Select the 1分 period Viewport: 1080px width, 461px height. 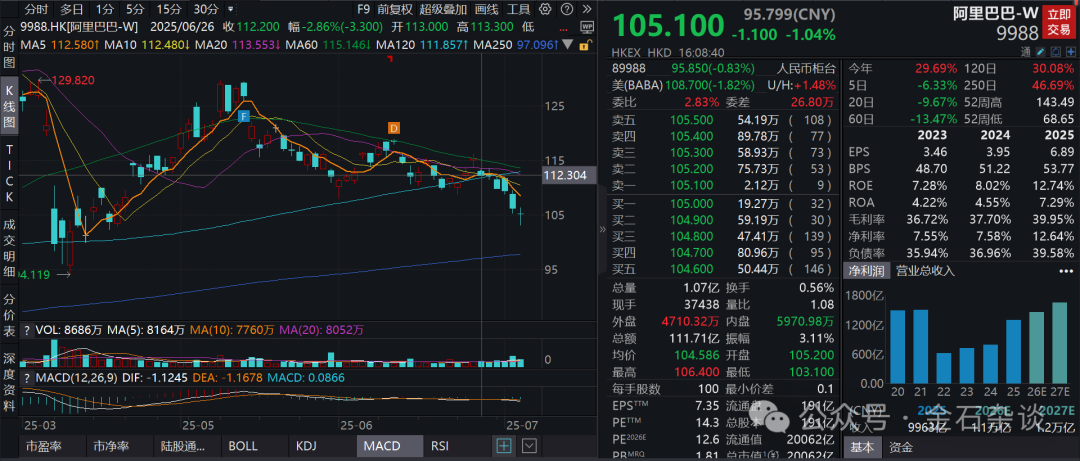(x=105, y=9)
